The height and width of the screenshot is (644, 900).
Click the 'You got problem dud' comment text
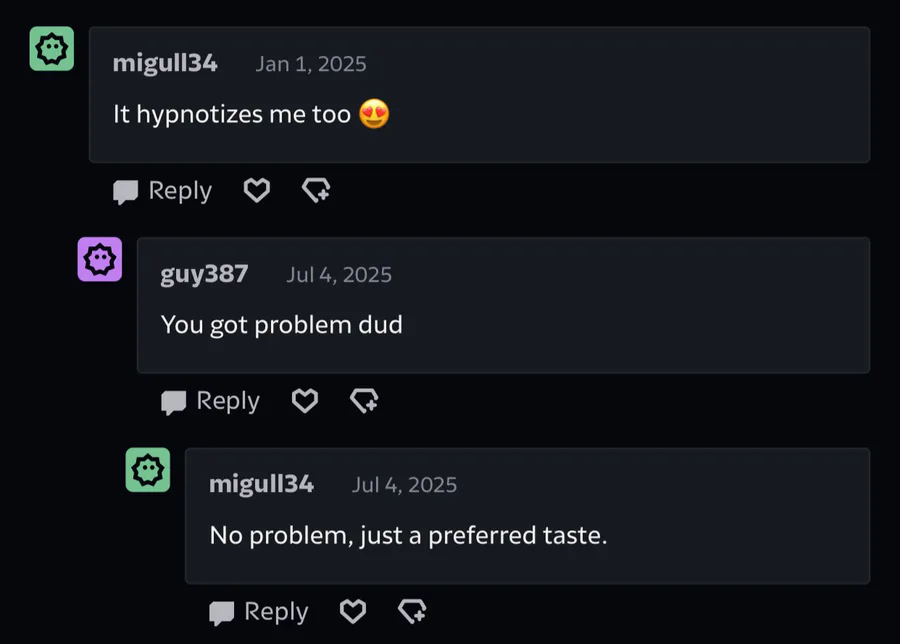[282, 325]
